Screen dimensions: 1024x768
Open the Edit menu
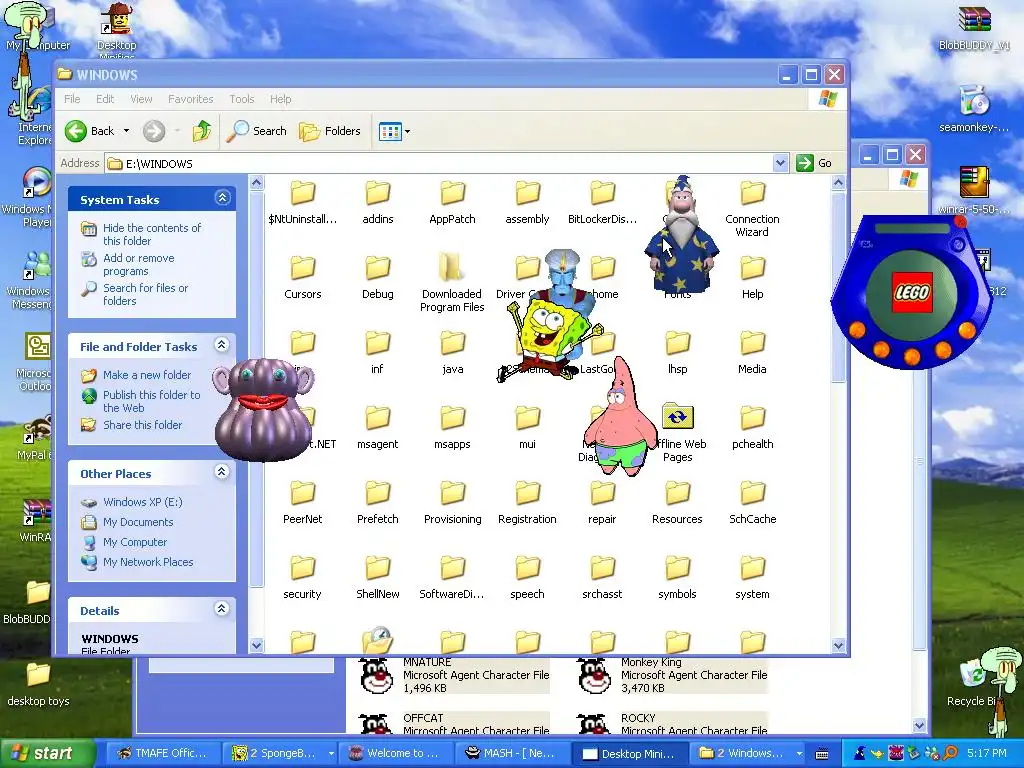click(x=104, y=99)
